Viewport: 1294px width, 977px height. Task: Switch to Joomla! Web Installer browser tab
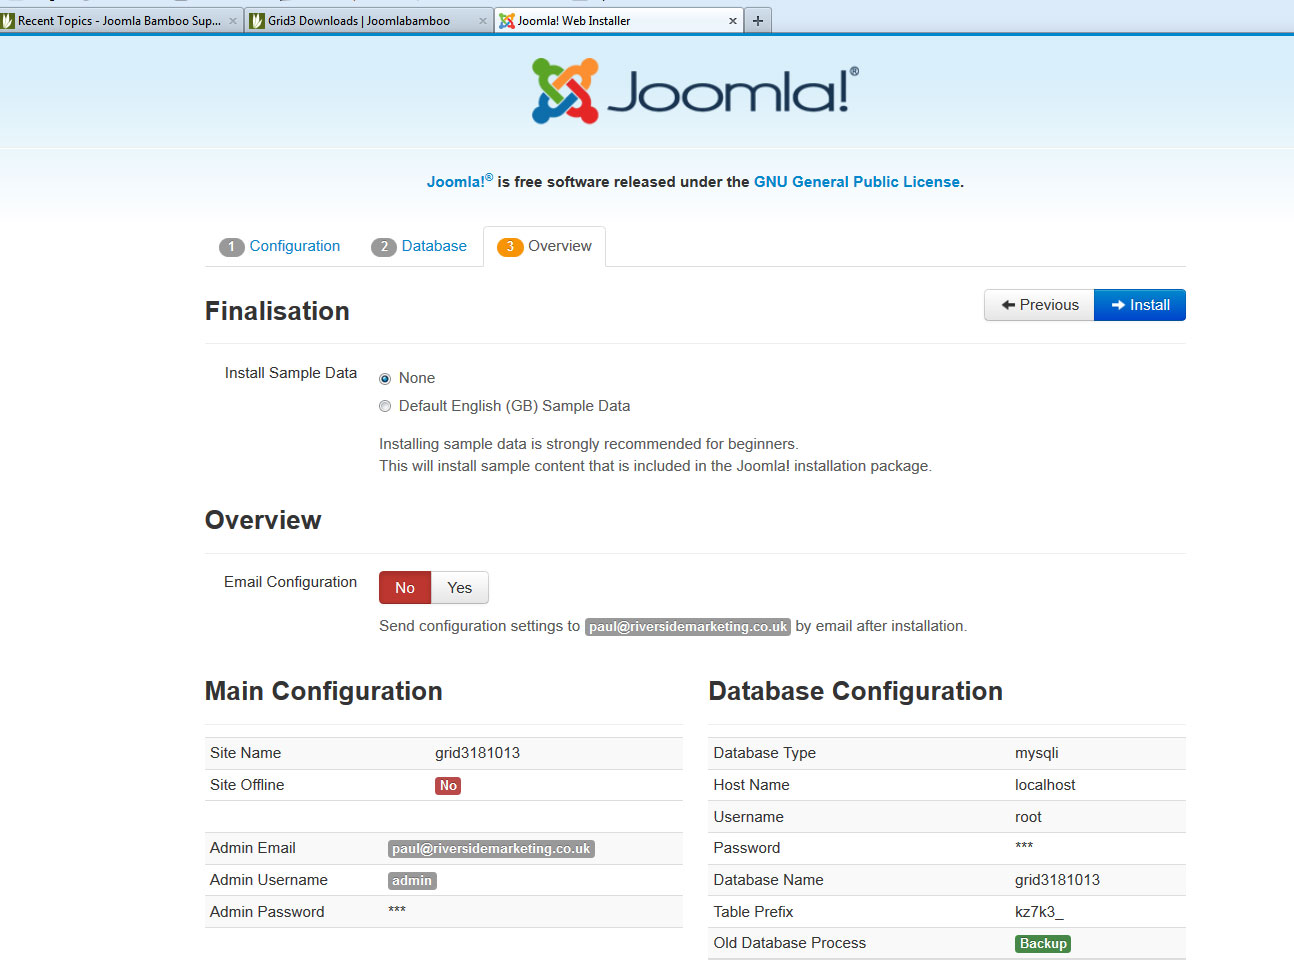click(619, 21)
